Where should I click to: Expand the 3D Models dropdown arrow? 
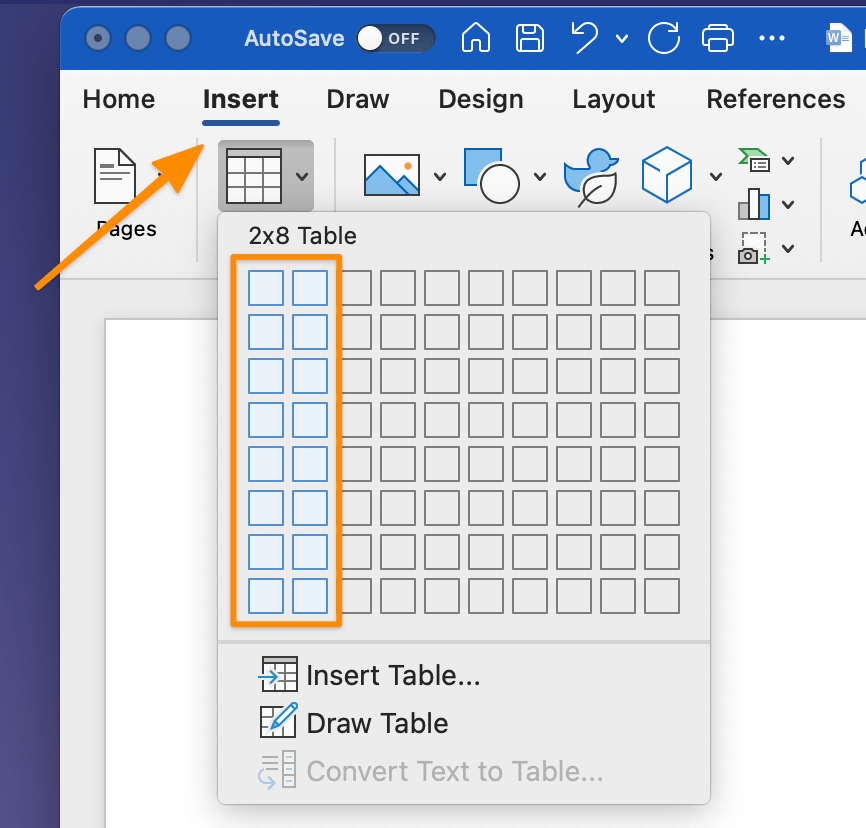click(716, 177)
